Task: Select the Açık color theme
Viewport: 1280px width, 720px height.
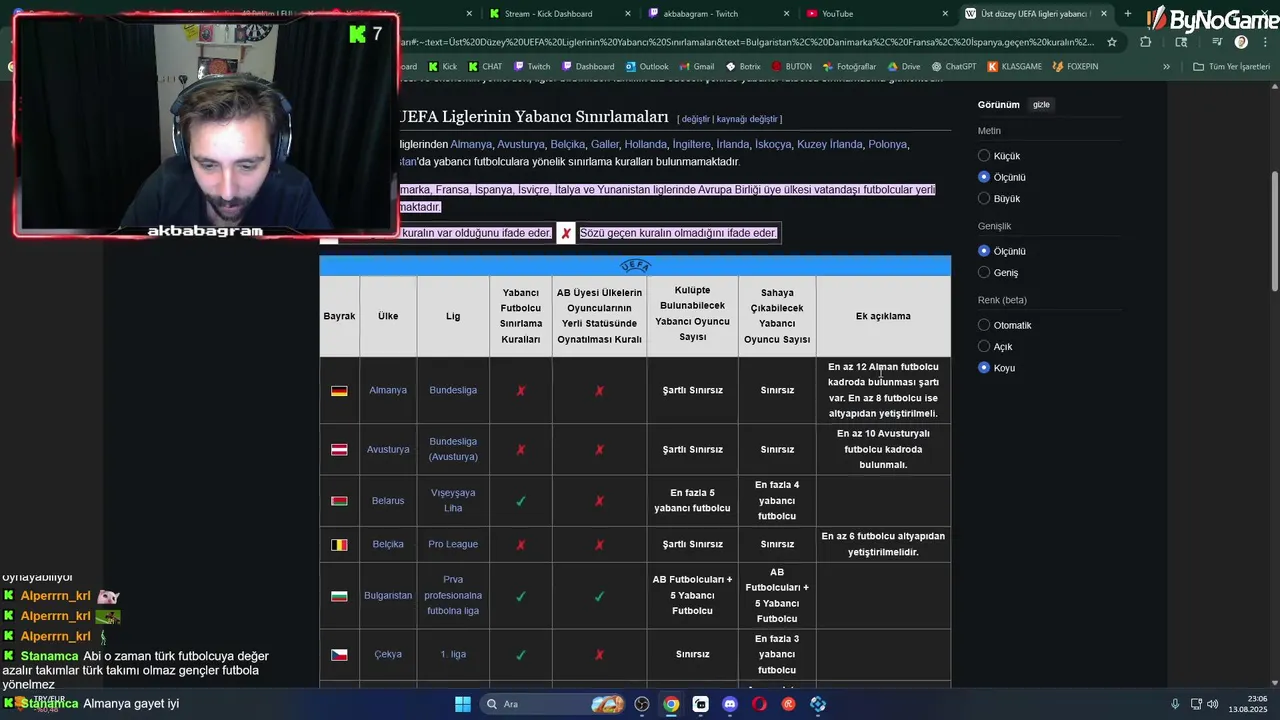Action: click(984, 346)
